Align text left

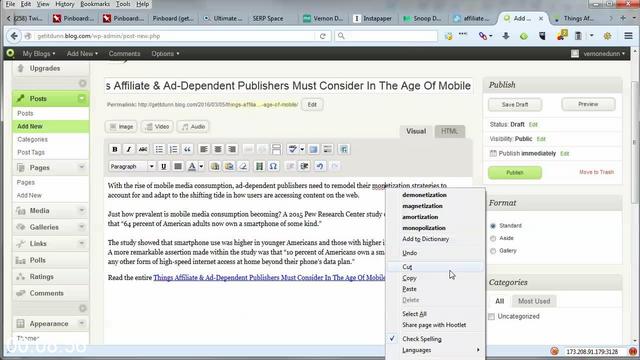pos(203,149)
